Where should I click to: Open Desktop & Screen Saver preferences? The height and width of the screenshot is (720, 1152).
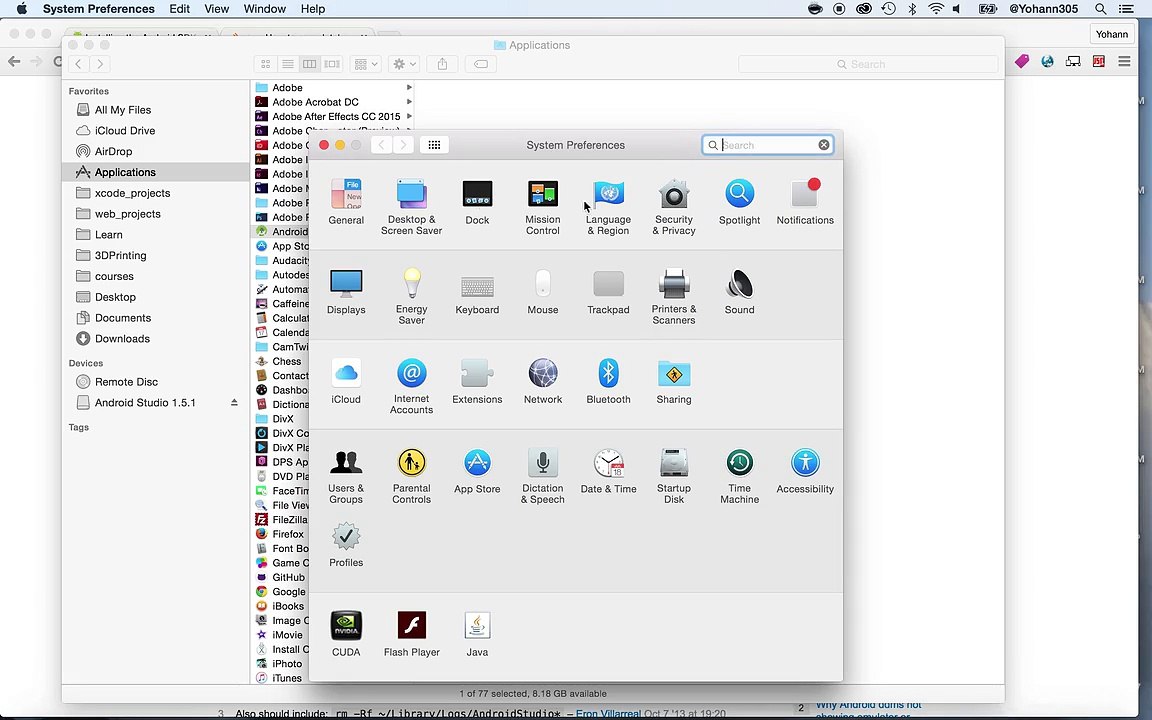click(411, 206)
